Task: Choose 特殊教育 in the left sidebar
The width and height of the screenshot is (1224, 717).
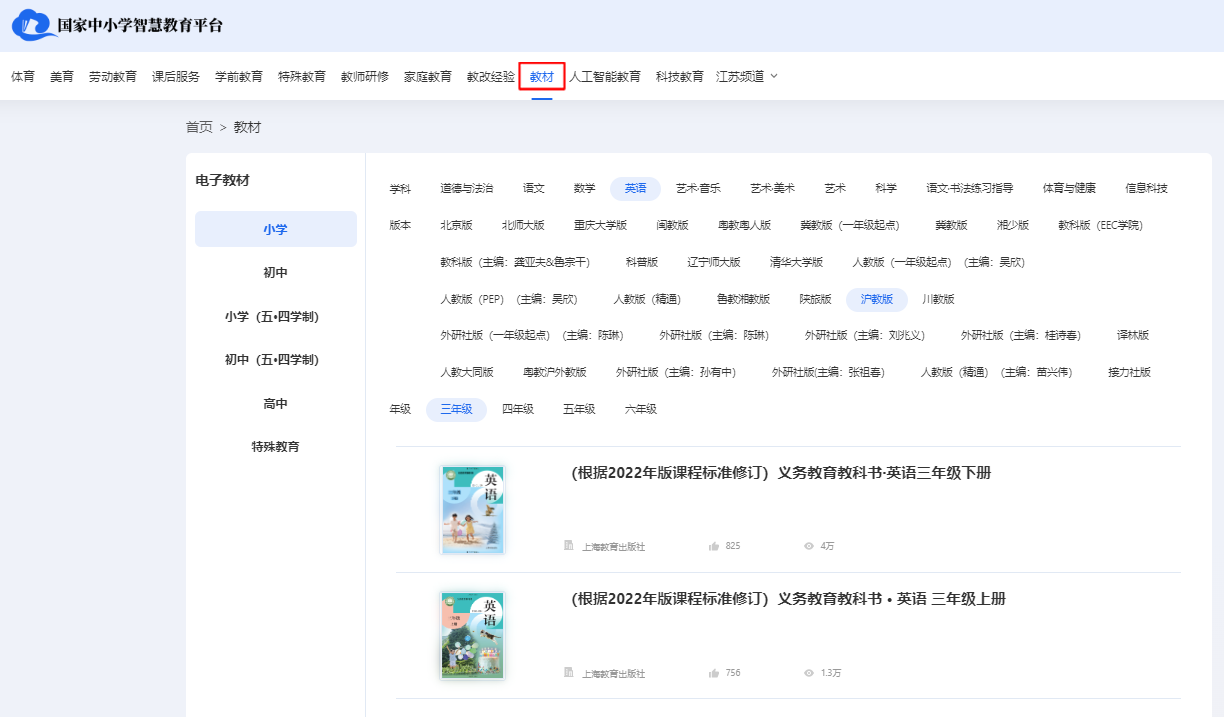Action: [276, 447]
